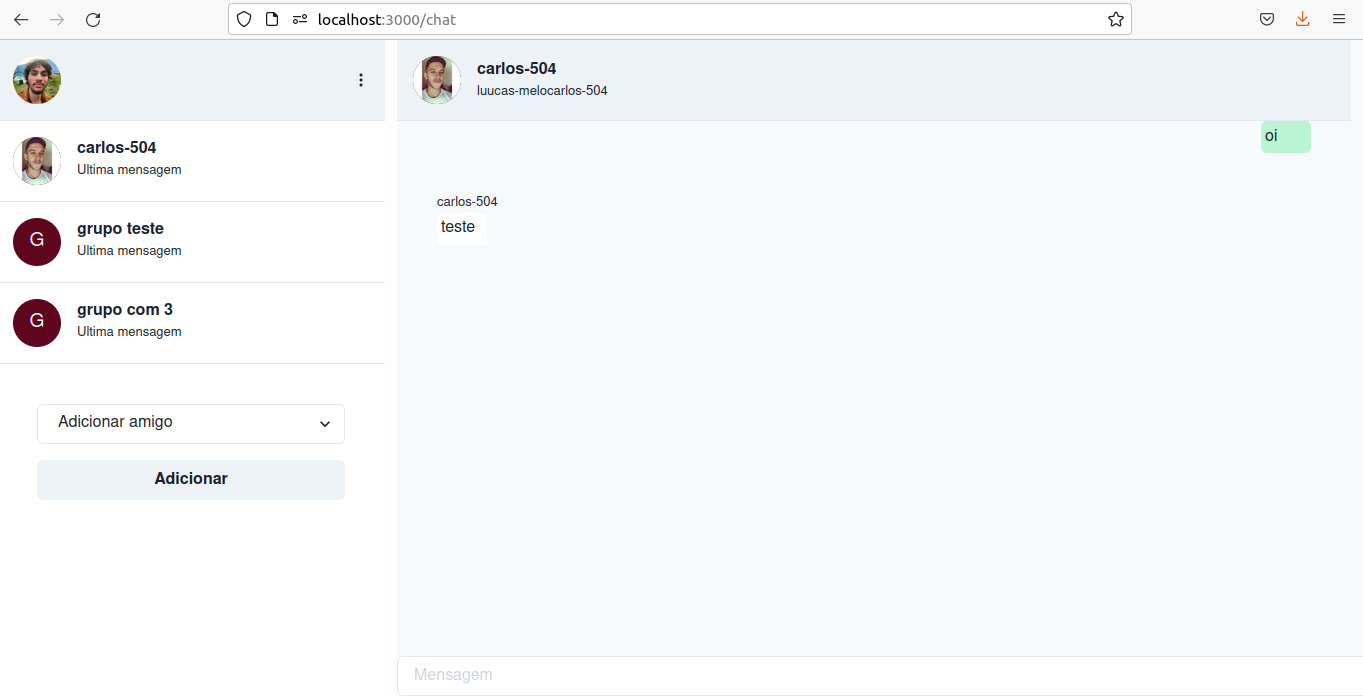Viewport: 1363px width, 696px height.
Task: Open the carlos-504 avatar in chat header
Action: pos(436,80)
